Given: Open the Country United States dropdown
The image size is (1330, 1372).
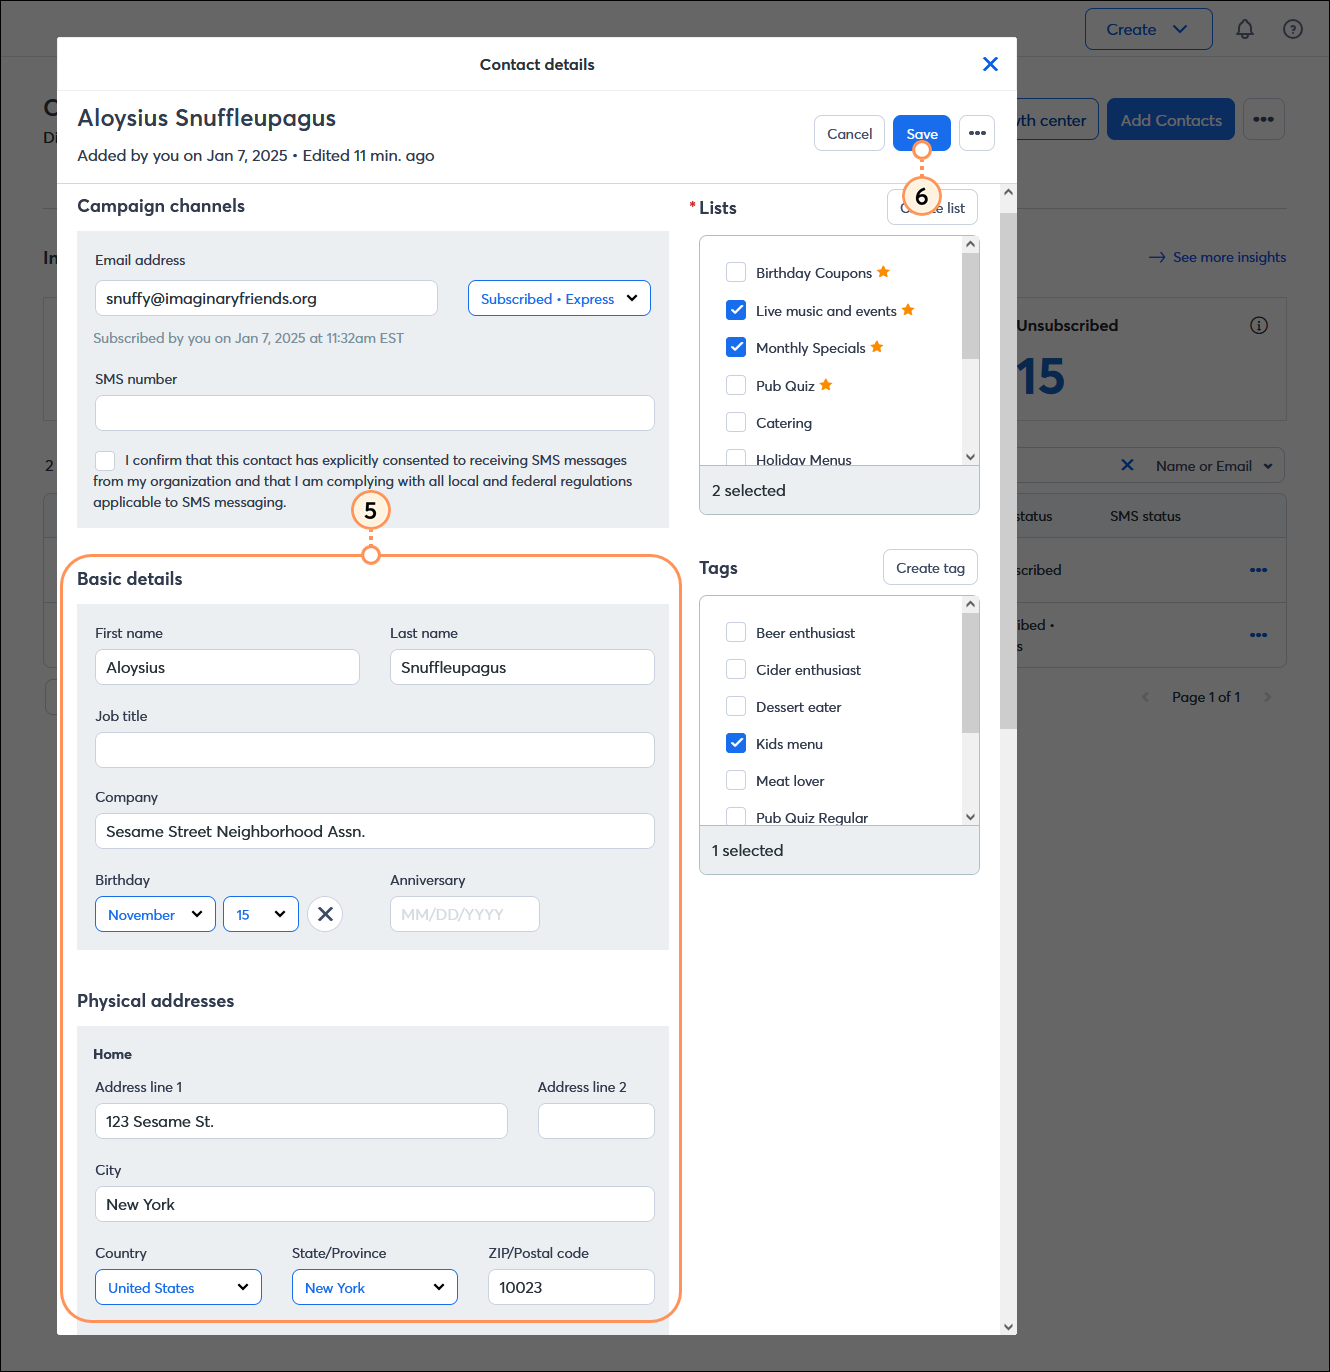Looking at the screenshot, I should [178, 1287].
